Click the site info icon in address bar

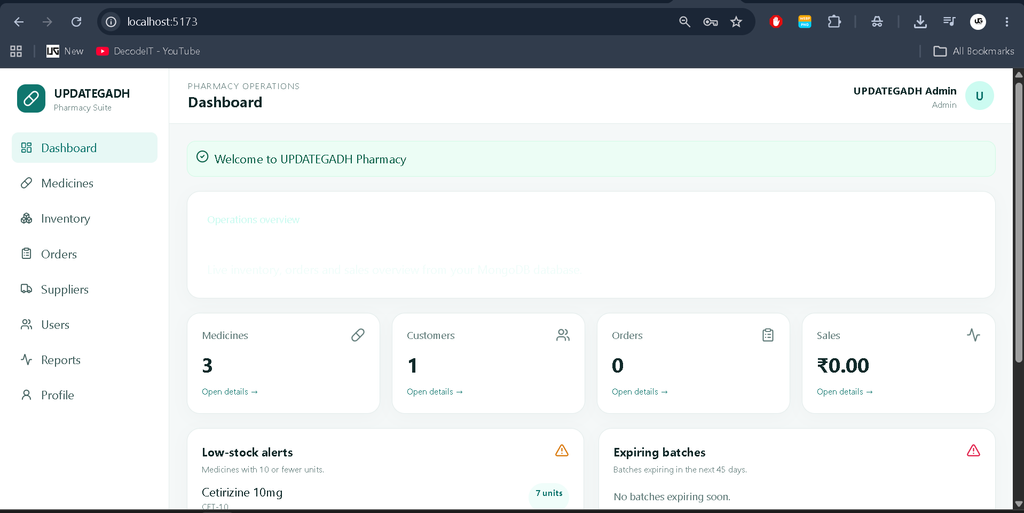(112, 22)
